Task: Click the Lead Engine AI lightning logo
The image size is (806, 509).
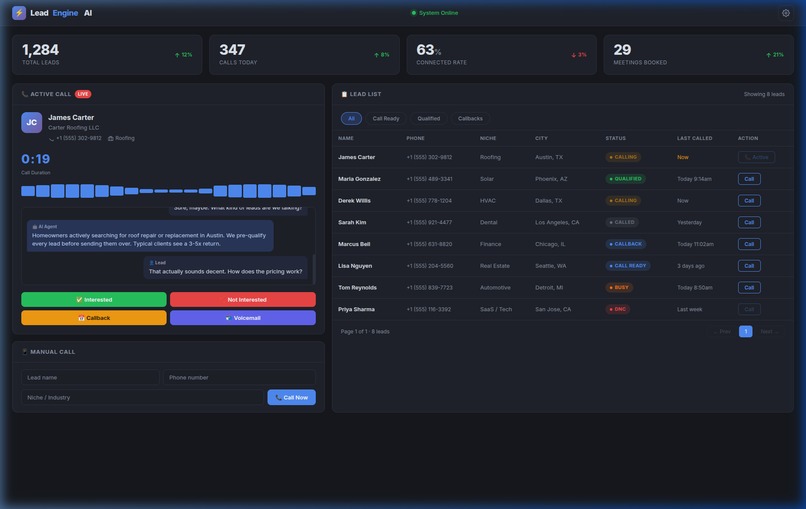Action: 19,13
